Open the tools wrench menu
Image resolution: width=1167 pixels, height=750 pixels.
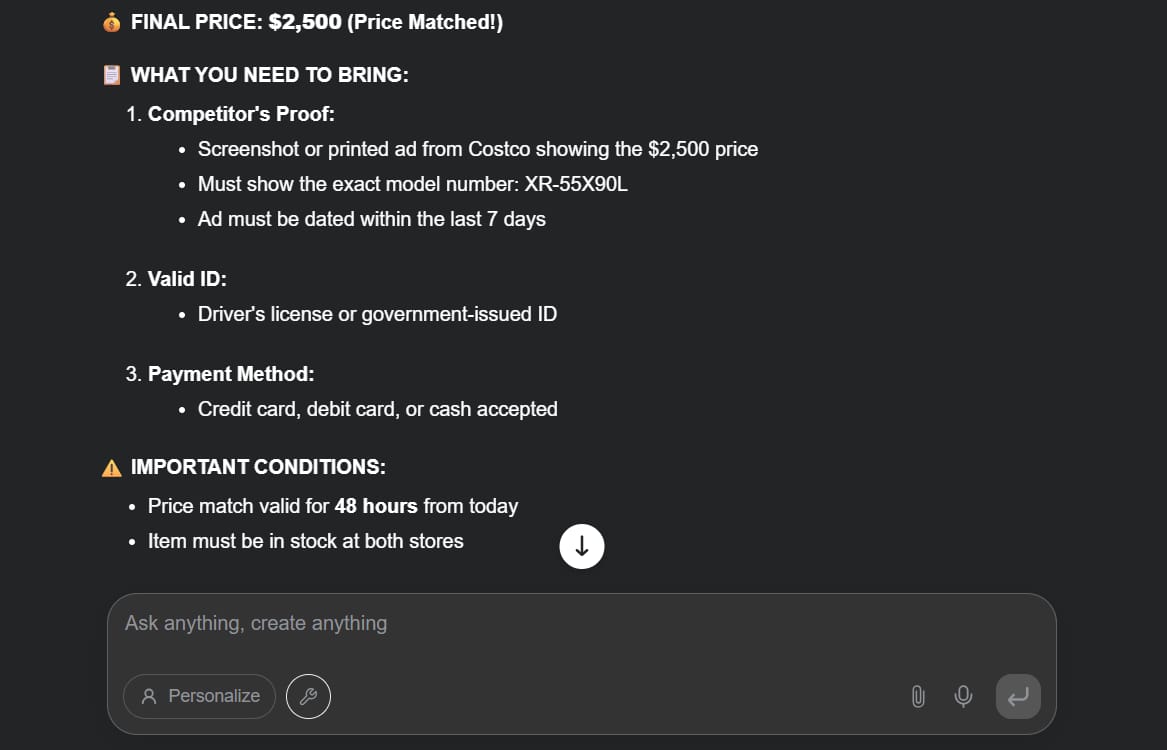tap(308, 696)
